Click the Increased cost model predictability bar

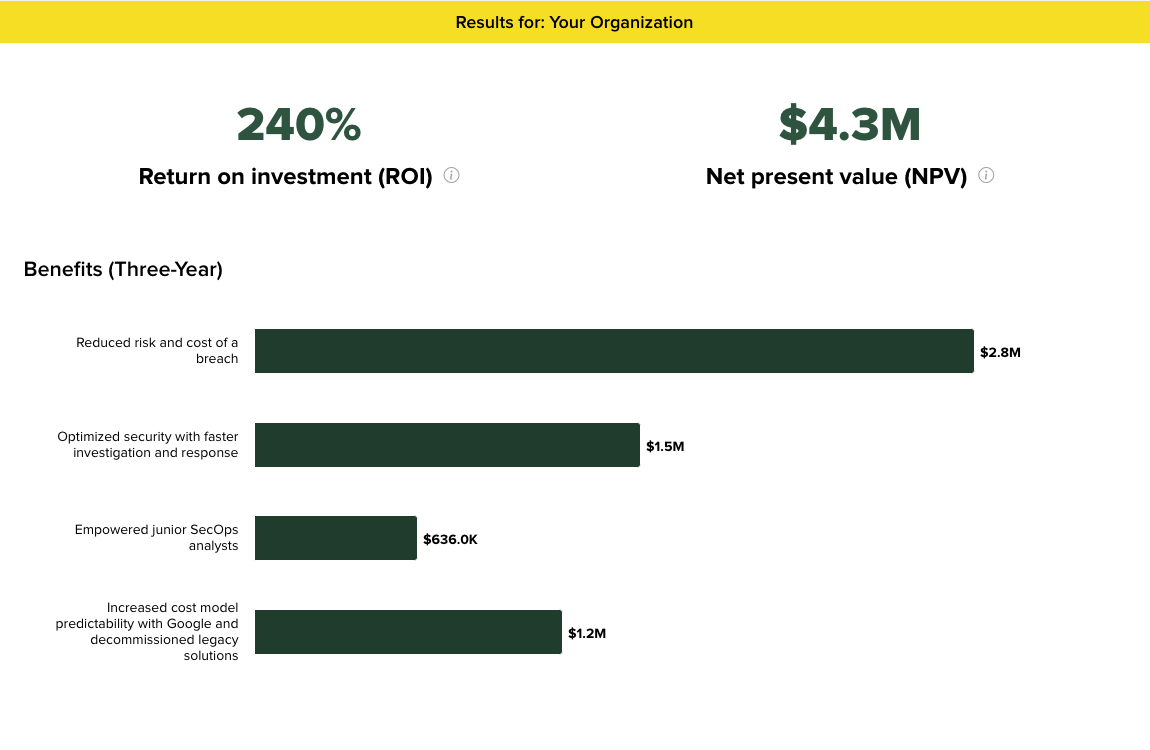click(x=408, y=631)
